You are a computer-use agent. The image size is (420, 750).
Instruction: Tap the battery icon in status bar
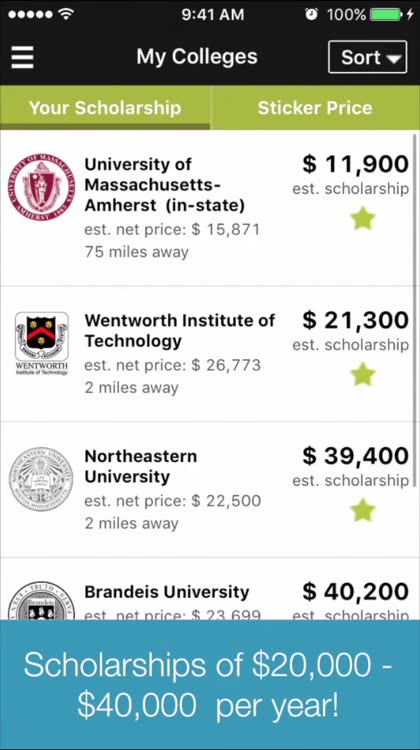386,15
